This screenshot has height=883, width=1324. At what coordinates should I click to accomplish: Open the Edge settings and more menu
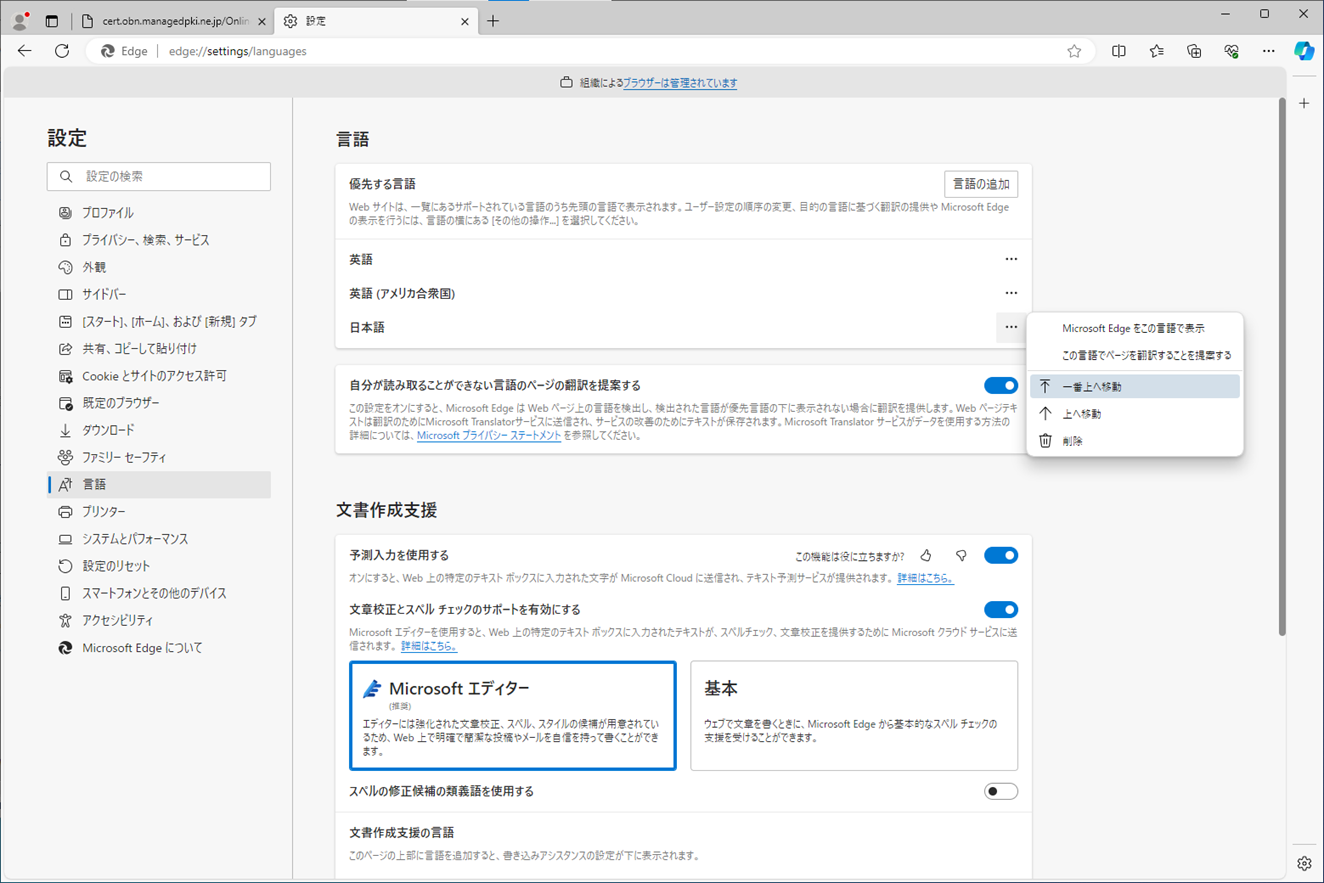coord(1268,51)
